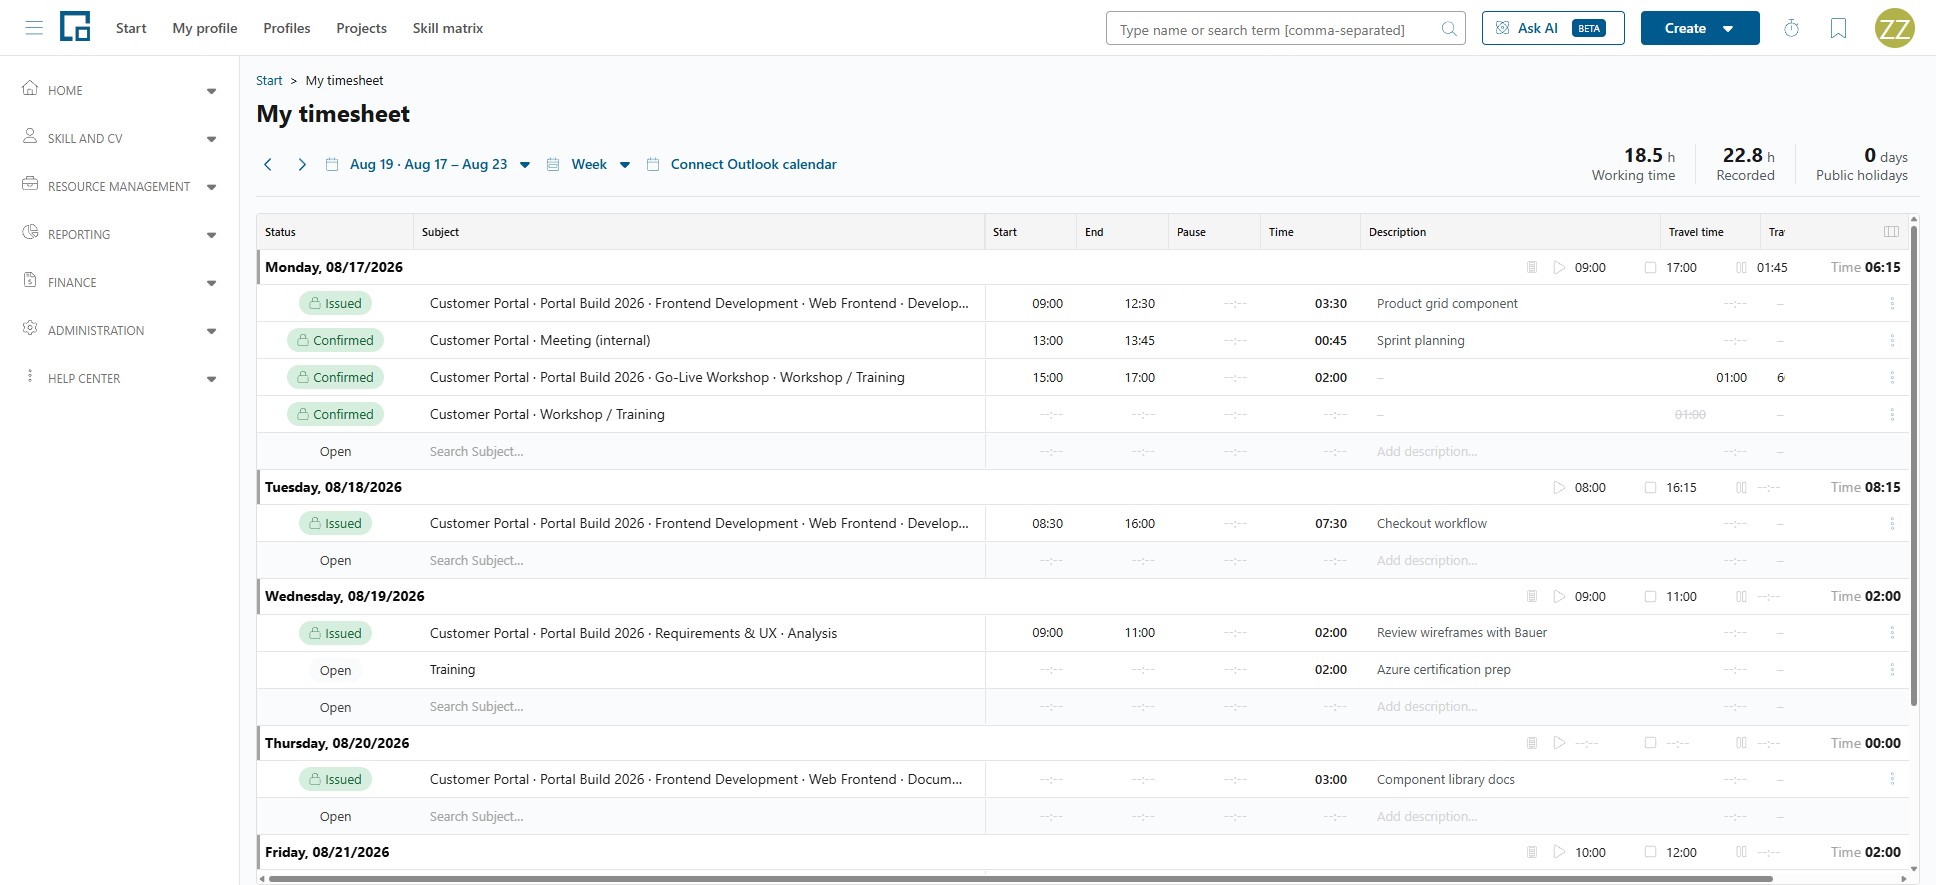Expand the SKILL AND CV sidebar section

(120, 138)
